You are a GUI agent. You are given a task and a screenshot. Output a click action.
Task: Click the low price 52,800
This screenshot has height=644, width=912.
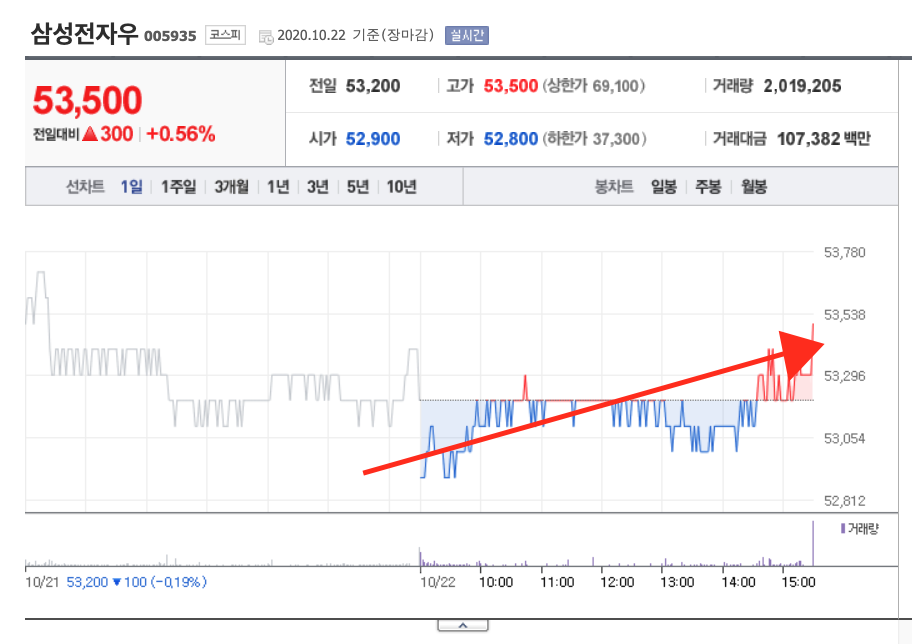tap(511, 139)
